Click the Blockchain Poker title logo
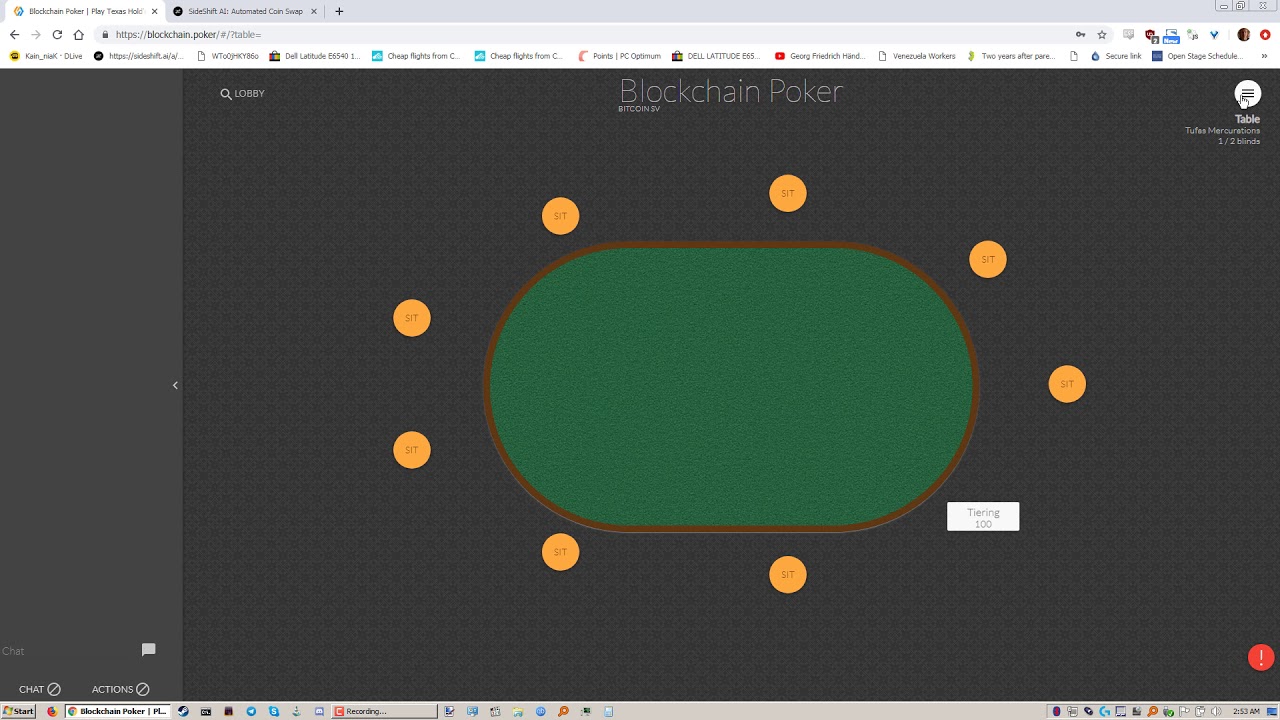1280x720 pixels. 731,92
